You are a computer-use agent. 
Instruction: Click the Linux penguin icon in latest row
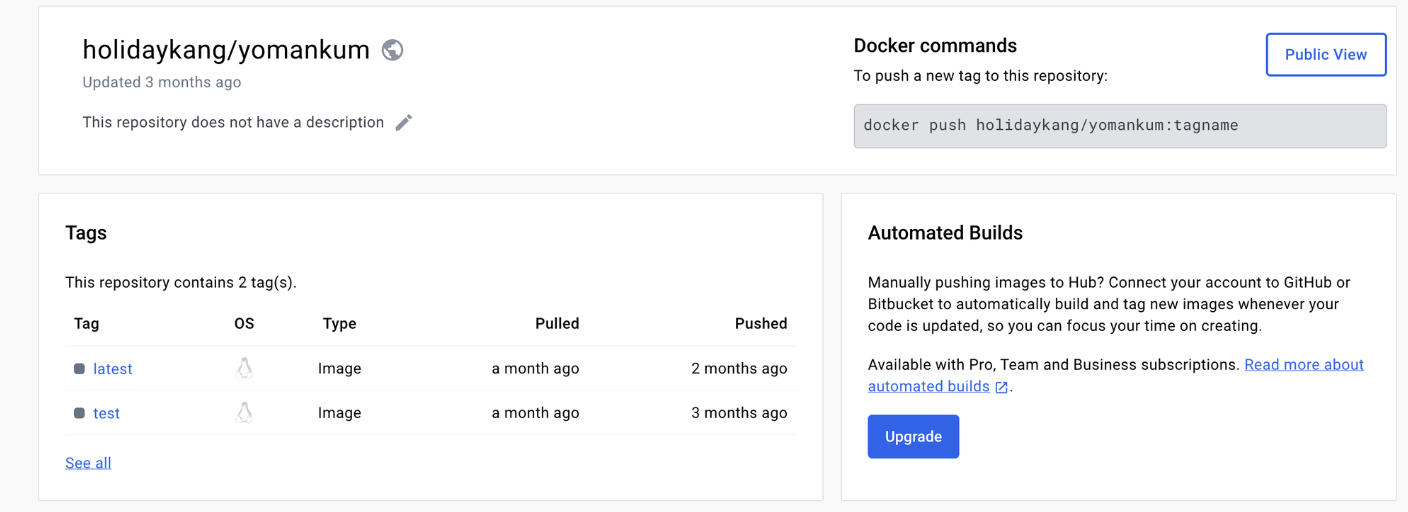pos(244,368)
